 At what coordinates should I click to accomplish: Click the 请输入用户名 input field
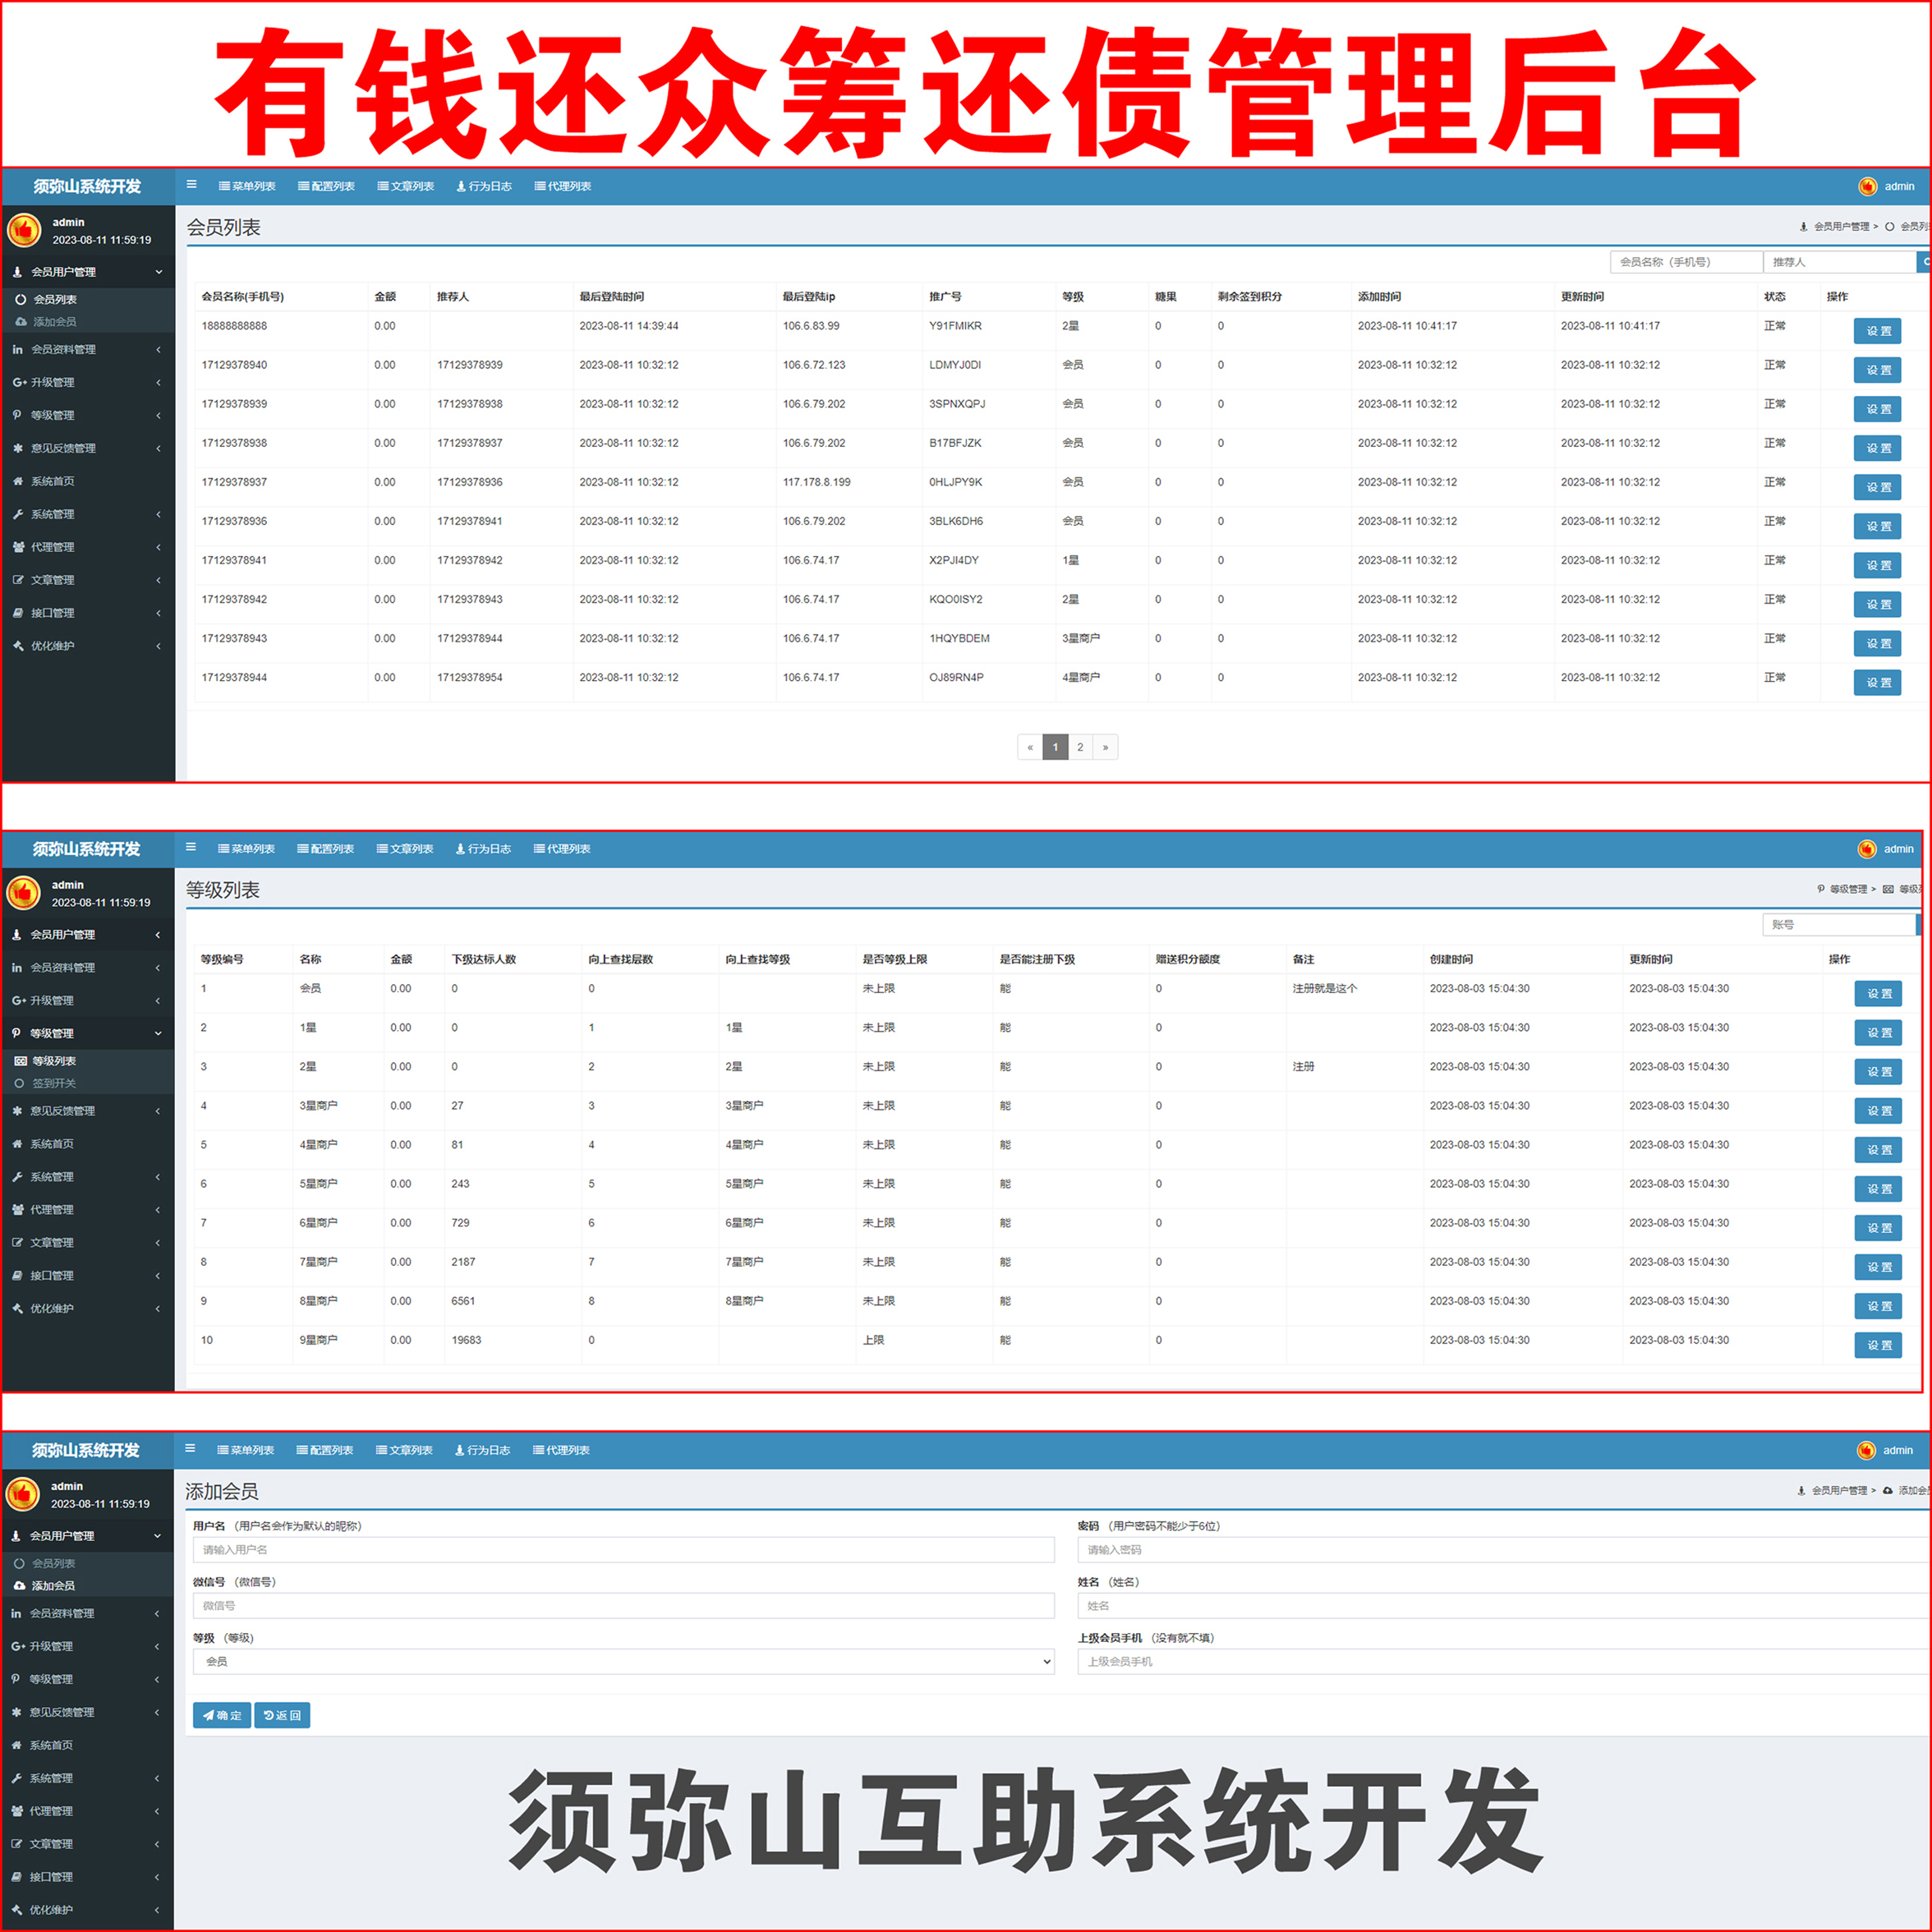pos(623,1549)
